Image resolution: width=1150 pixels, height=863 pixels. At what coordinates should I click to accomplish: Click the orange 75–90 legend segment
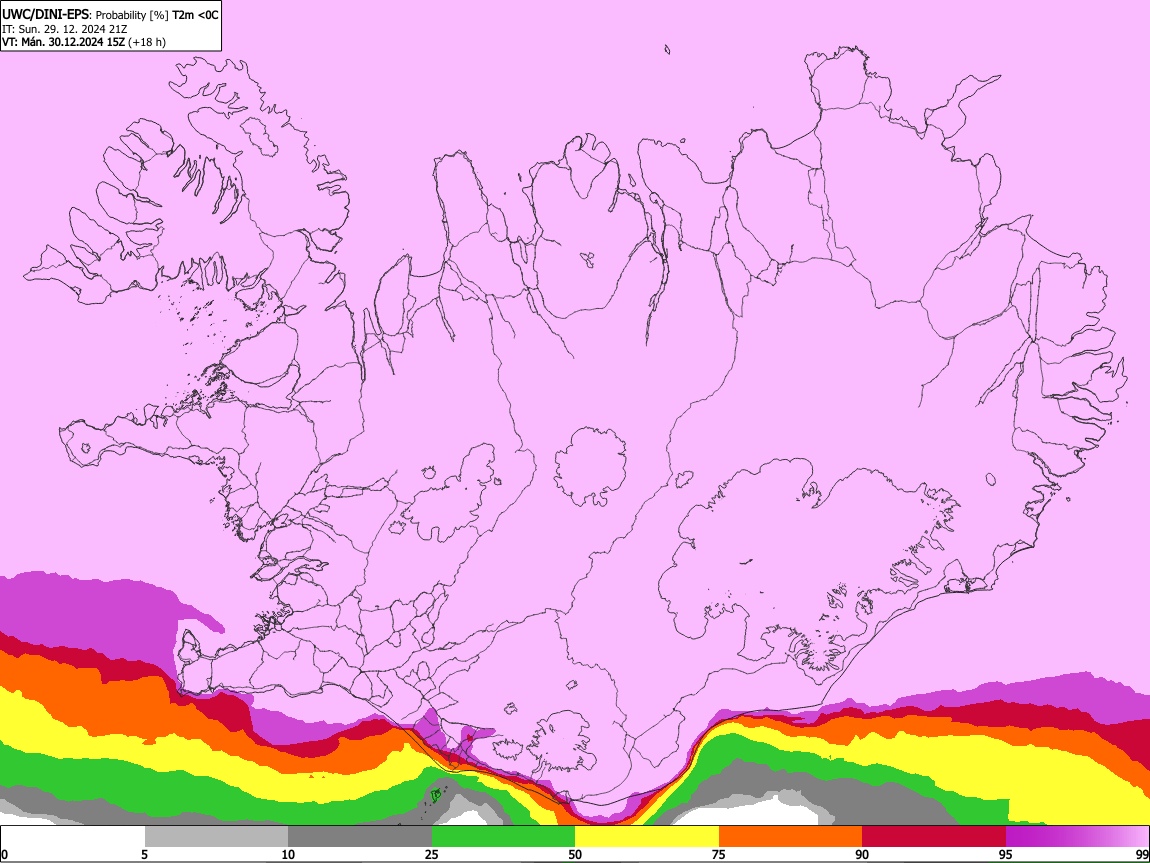(x=791, y=837)
